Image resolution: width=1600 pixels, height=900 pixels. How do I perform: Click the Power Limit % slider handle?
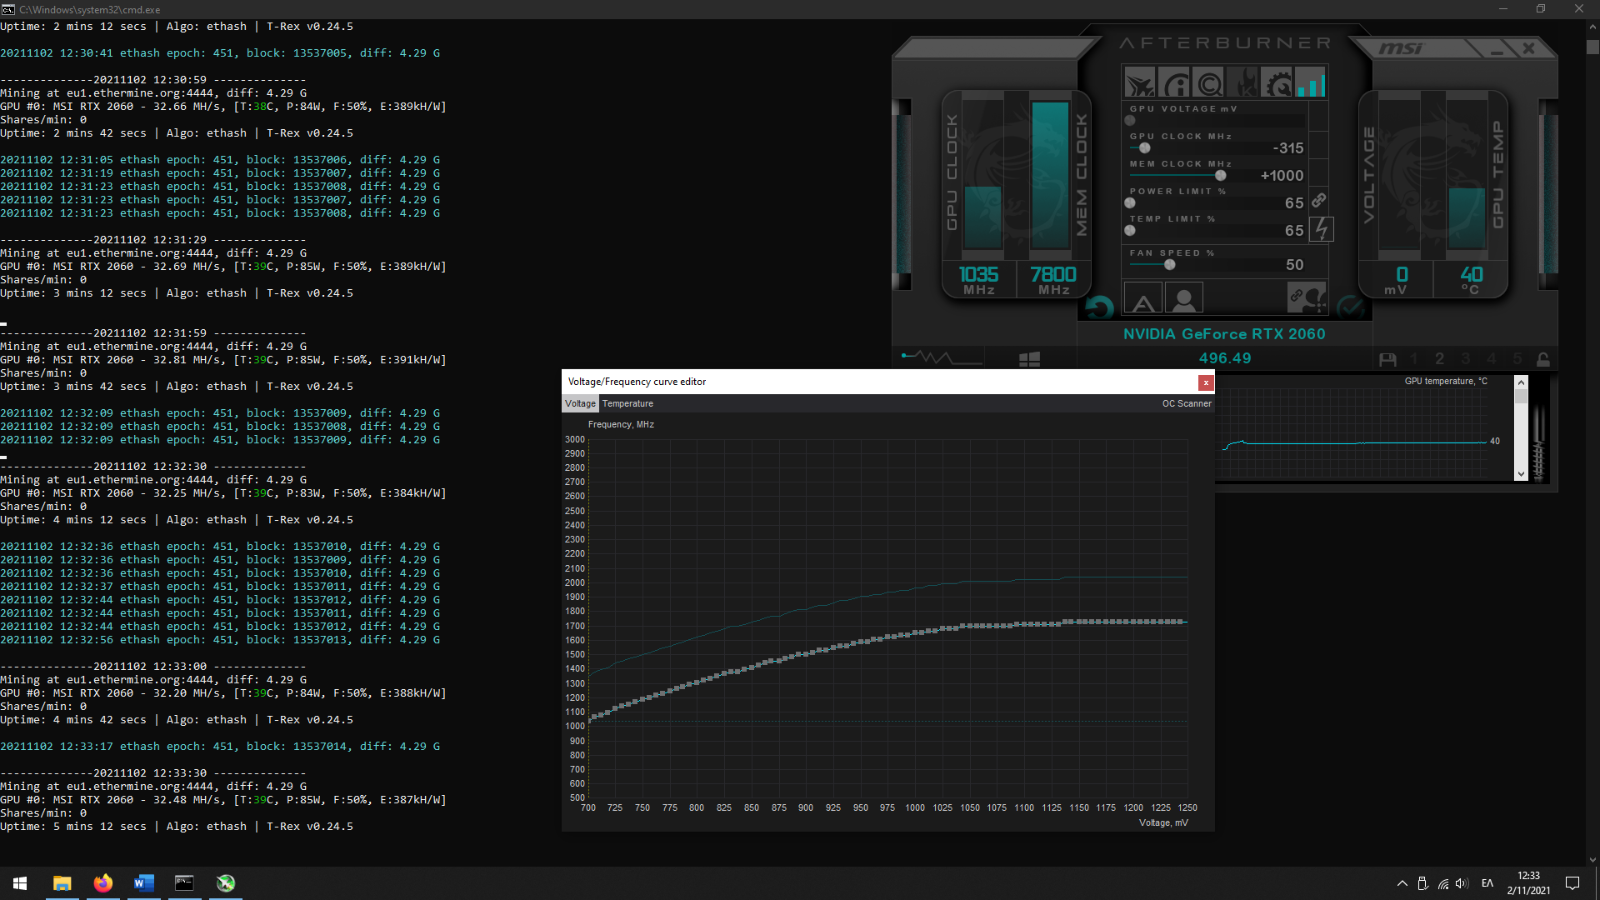[x=1130, y=203]
